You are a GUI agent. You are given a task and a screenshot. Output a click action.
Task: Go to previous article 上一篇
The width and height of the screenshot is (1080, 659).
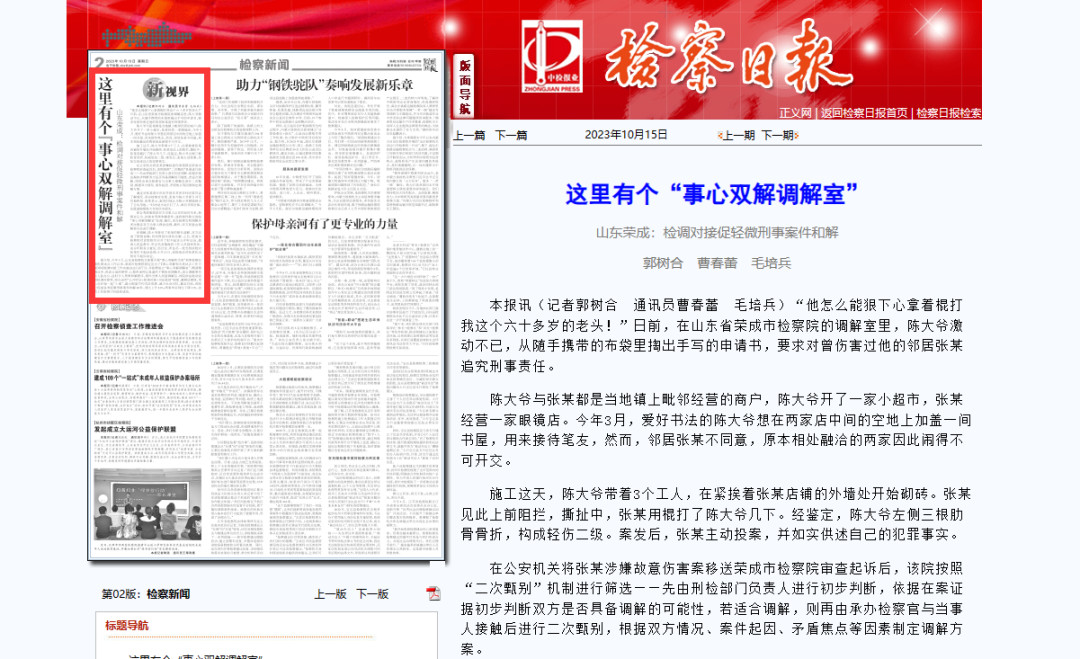(x=469, y=136)
